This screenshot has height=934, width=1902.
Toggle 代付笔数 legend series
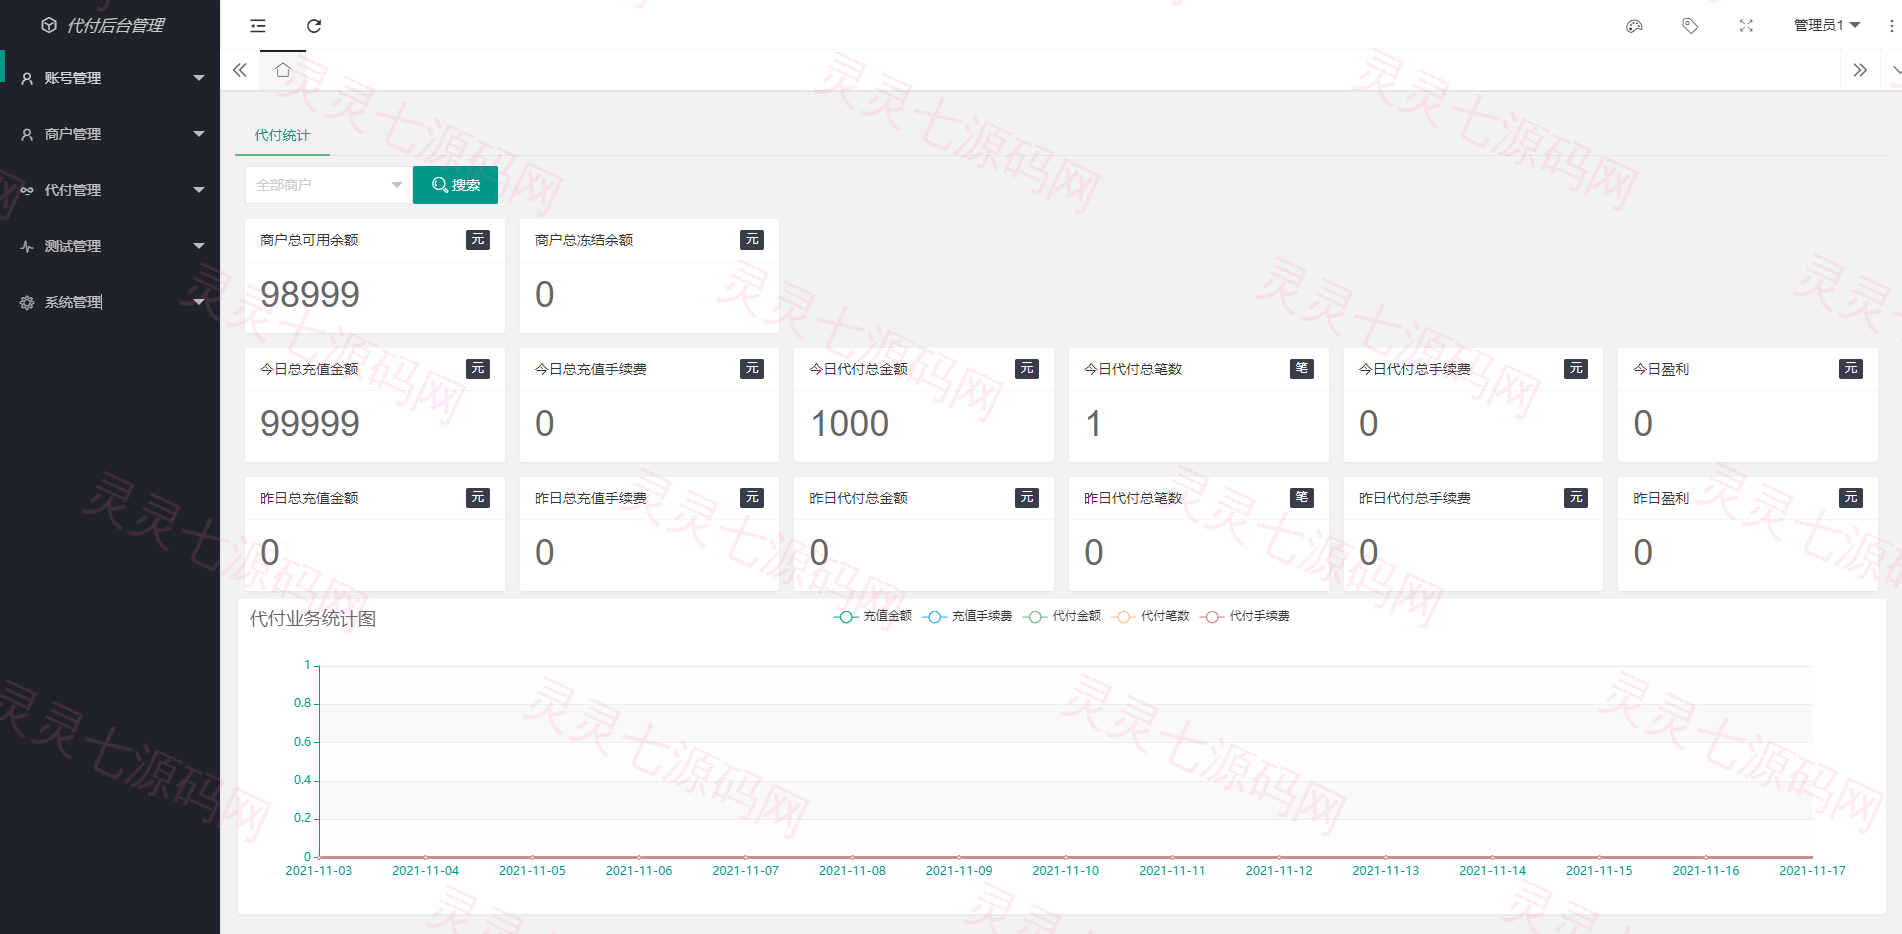click(1150, 616)
